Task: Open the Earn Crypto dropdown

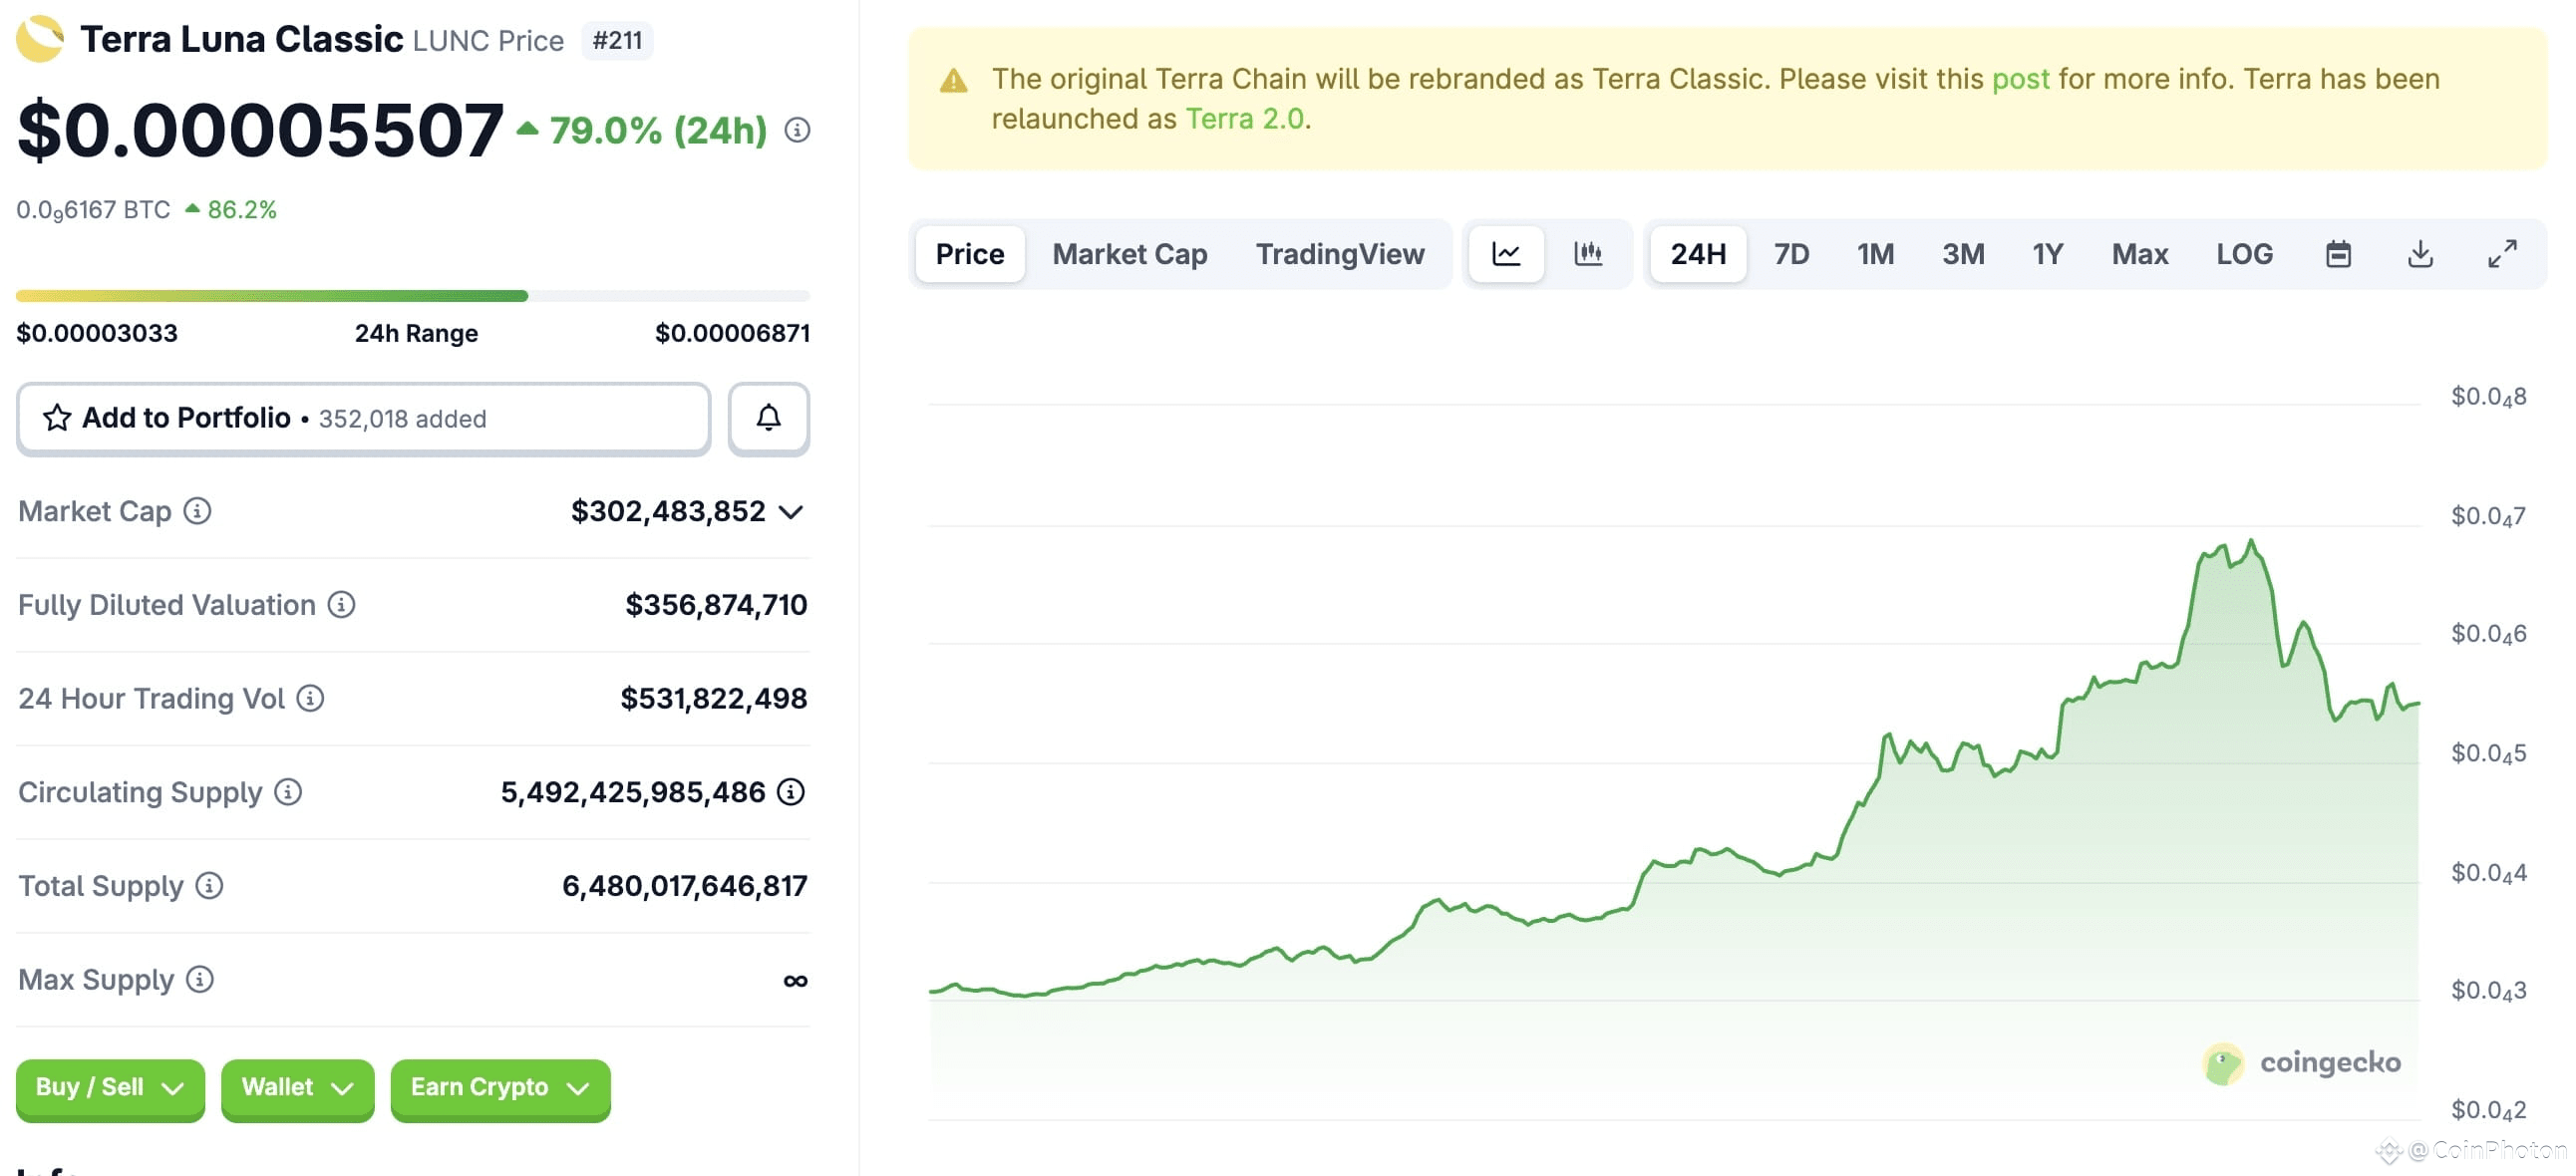Action: [x=500, y=1087]
